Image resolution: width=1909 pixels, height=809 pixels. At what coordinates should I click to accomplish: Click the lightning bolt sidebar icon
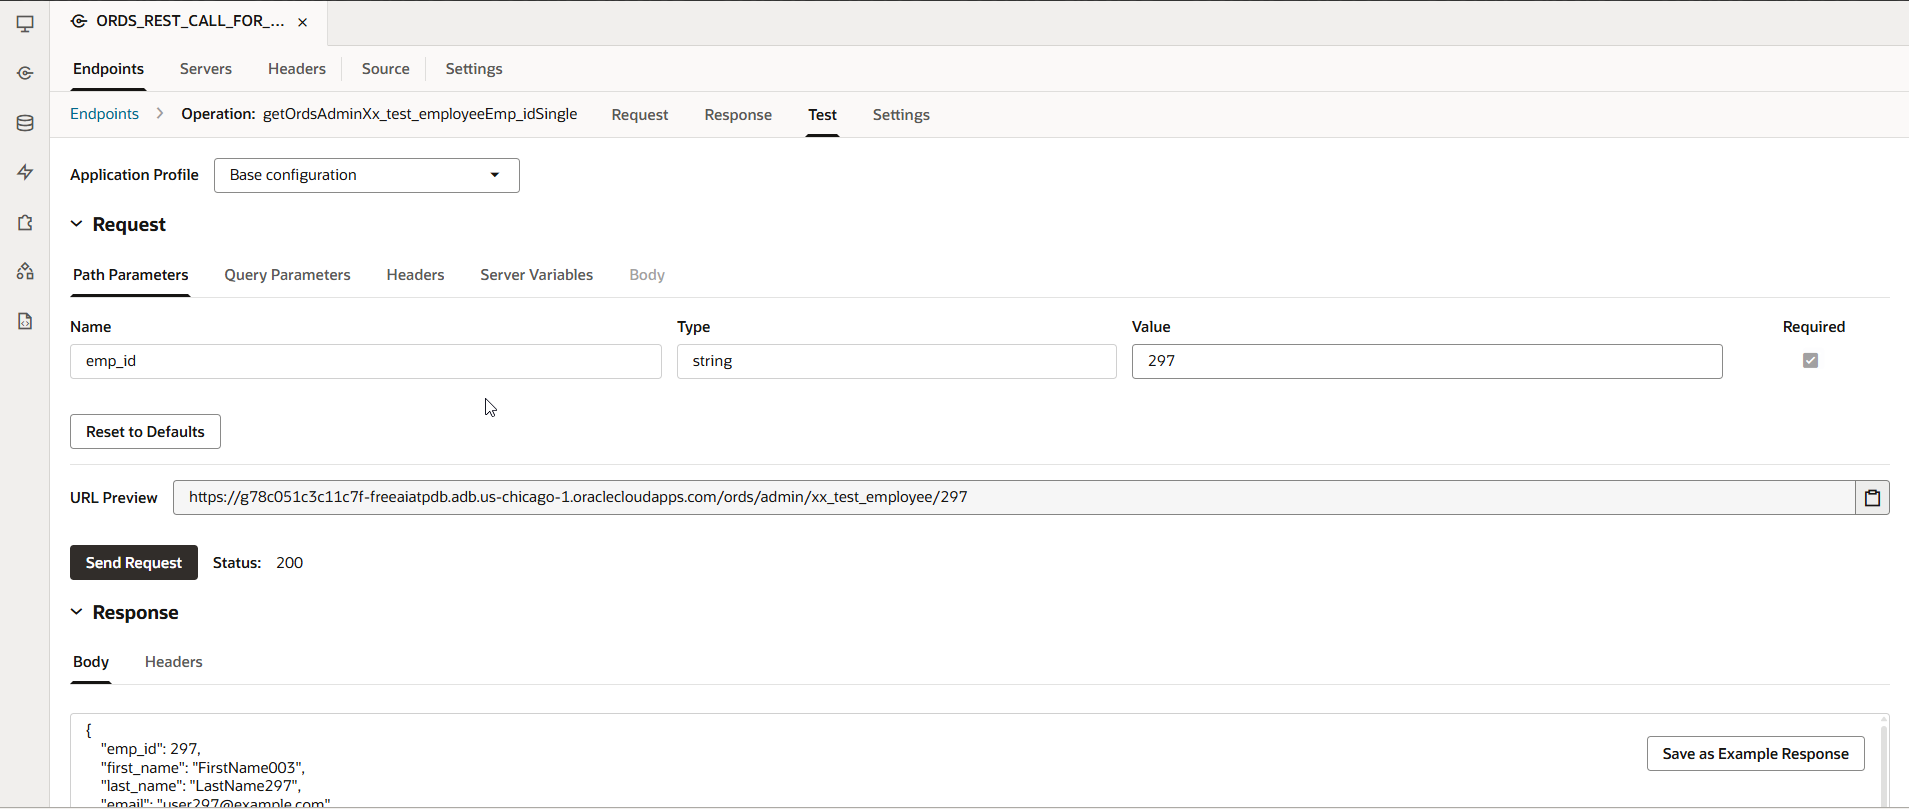pos(25,172)
